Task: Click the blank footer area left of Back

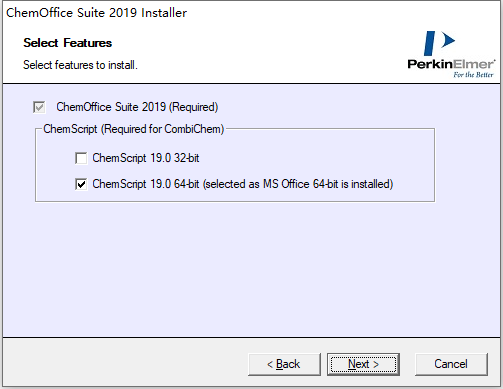Action: click(x=123, y=363)
